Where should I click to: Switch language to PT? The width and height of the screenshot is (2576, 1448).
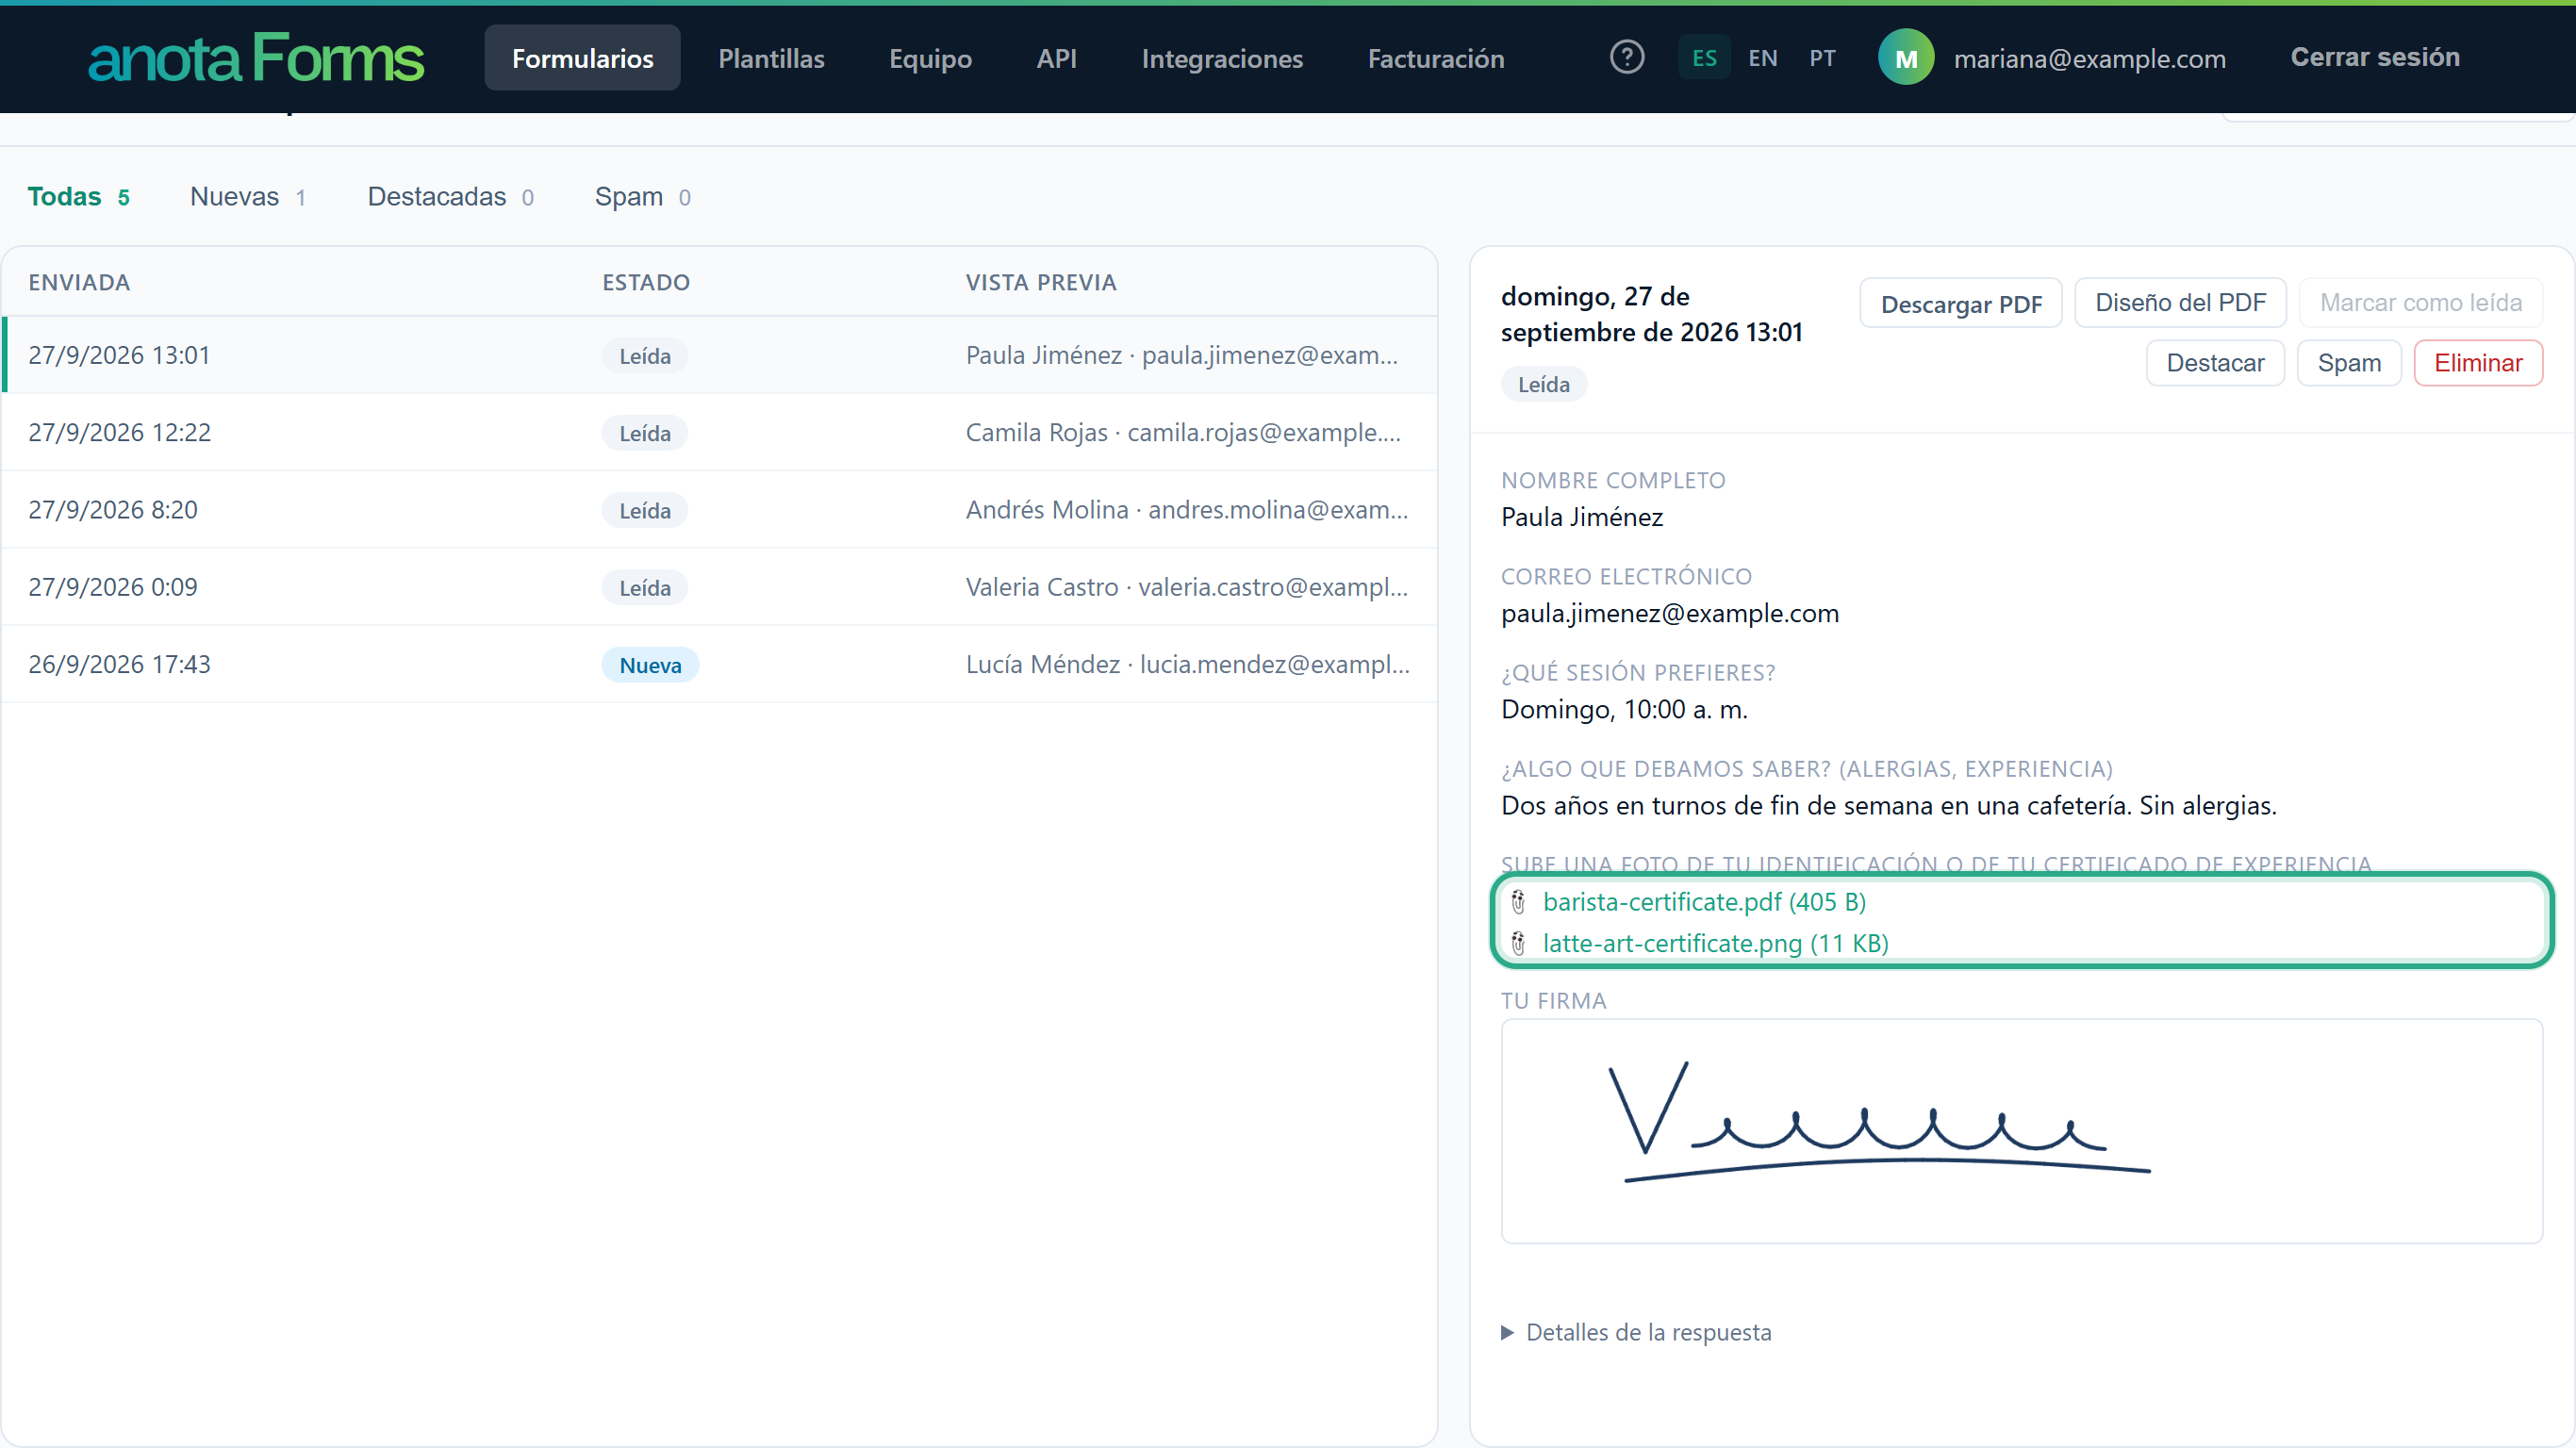[x=1822, y=58]
